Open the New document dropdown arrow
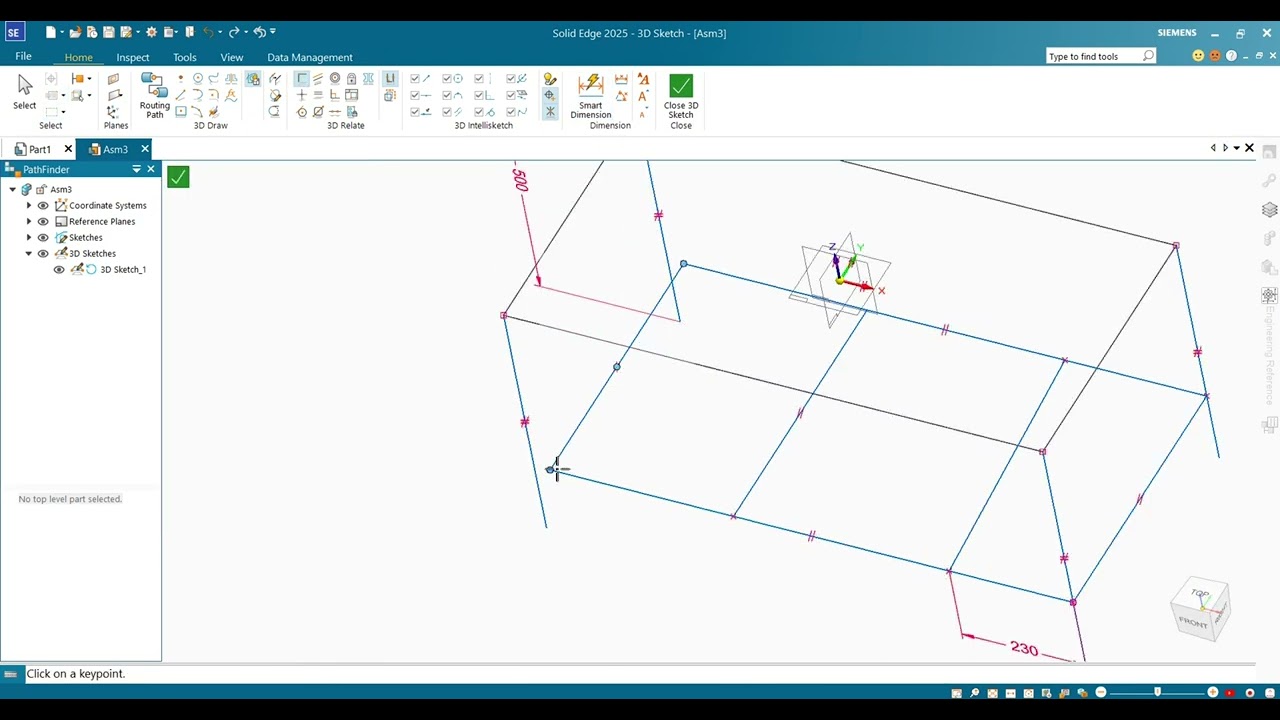Image resolution: width=1280 pixels, height=720 pixels. pyautogui.click(x=62, y=32)
